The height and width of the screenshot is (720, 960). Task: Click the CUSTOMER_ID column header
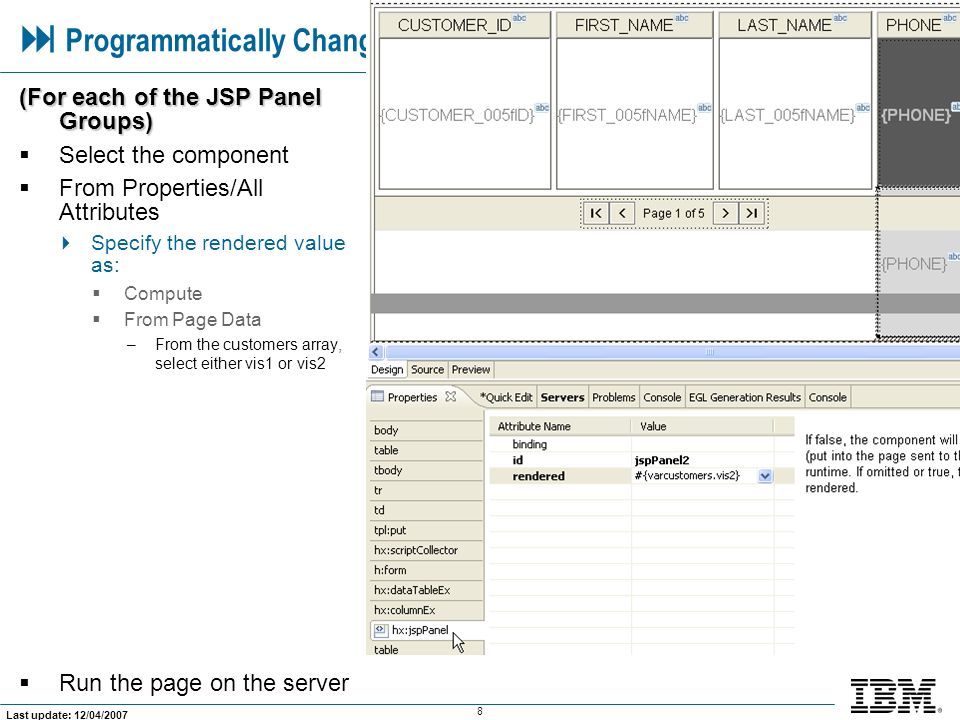click(x=465, y=25)
